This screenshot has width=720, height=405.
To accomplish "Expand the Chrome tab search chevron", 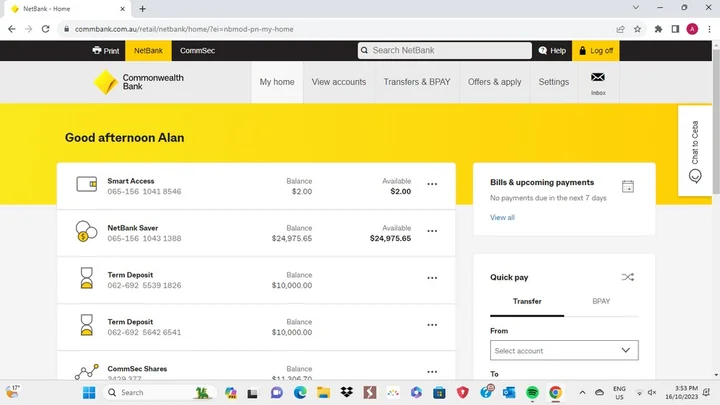I will click(636, 8).
